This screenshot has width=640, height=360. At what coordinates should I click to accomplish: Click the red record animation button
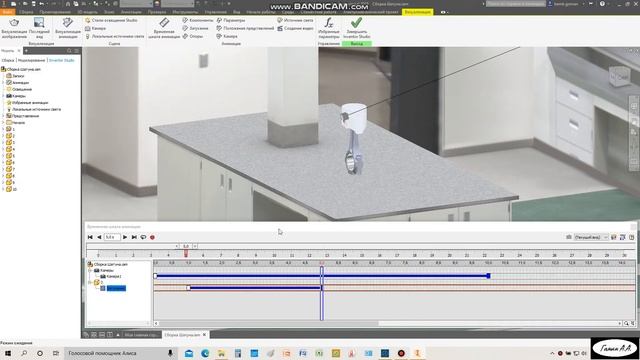click(152, 237)
